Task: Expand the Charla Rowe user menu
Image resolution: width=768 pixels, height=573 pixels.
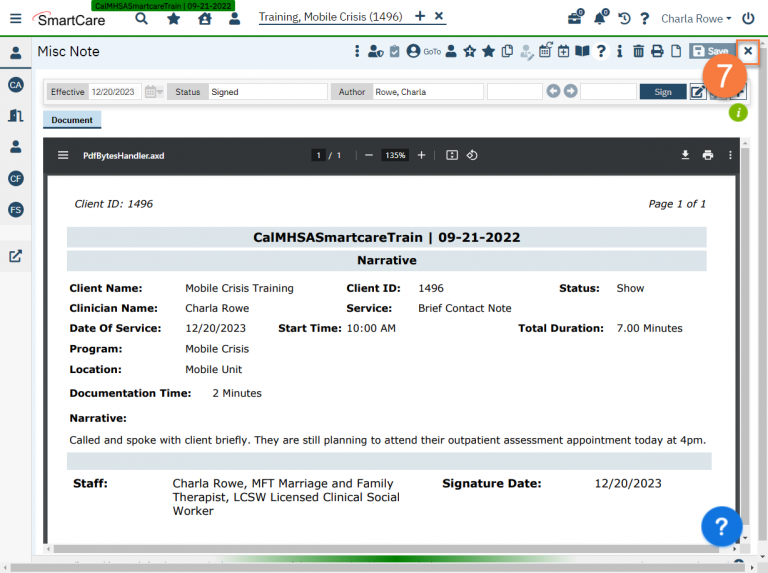Action: (x=696, y=18)
